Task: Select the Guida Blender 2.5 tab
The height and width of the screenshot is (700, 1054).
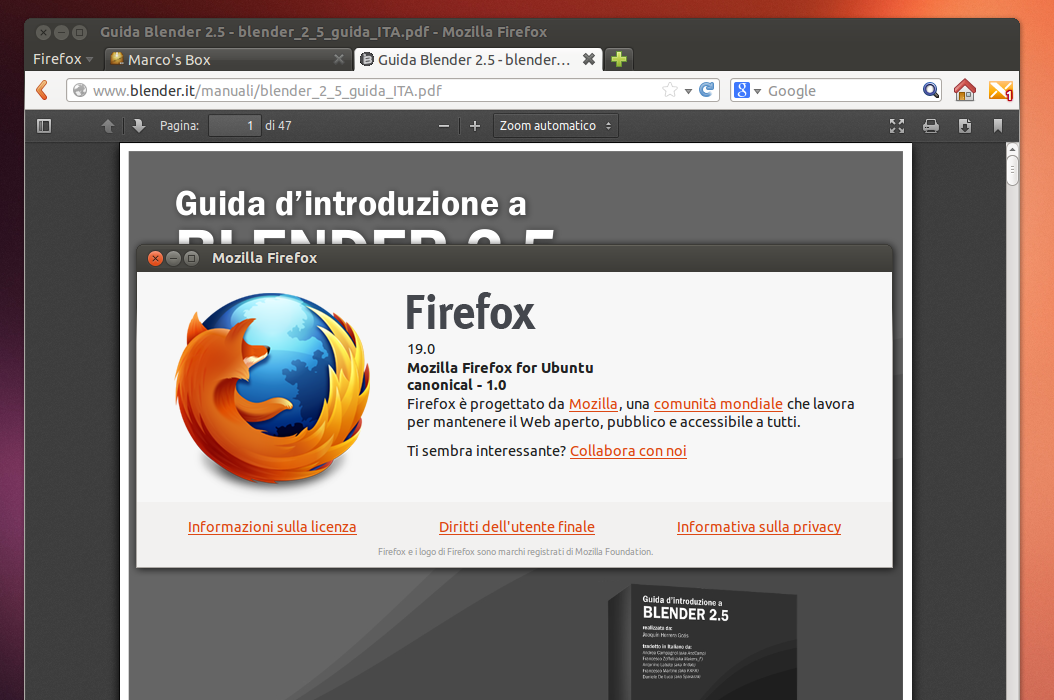Action: click(x=477, y=59)
